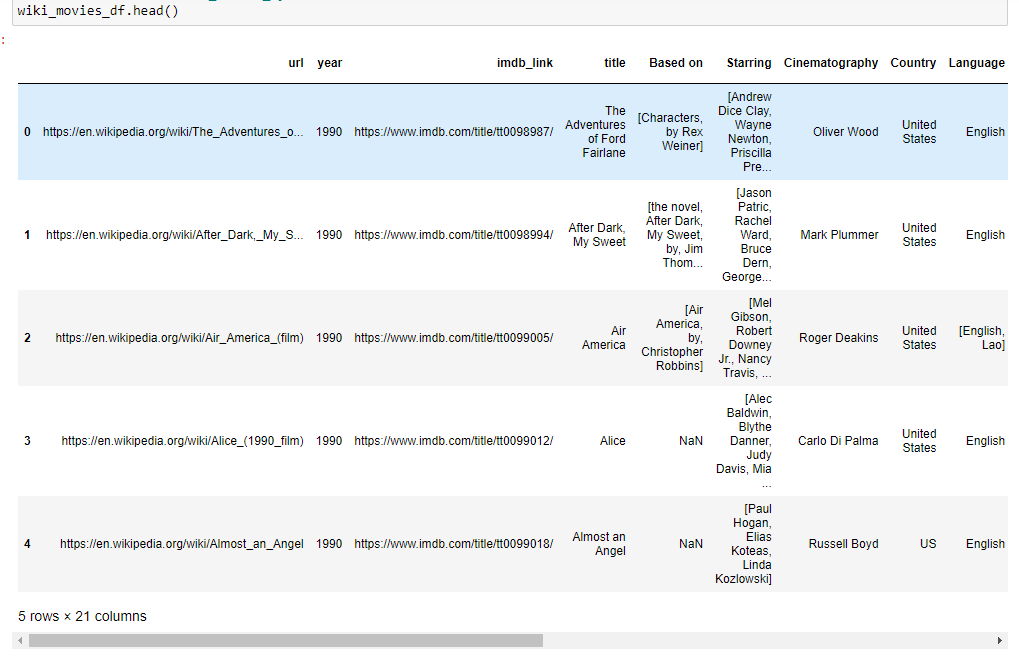Image resolution: width=1019 pixels, height=658 pixels.
Task: Click row index 3
Action: [x=27, y=441]
